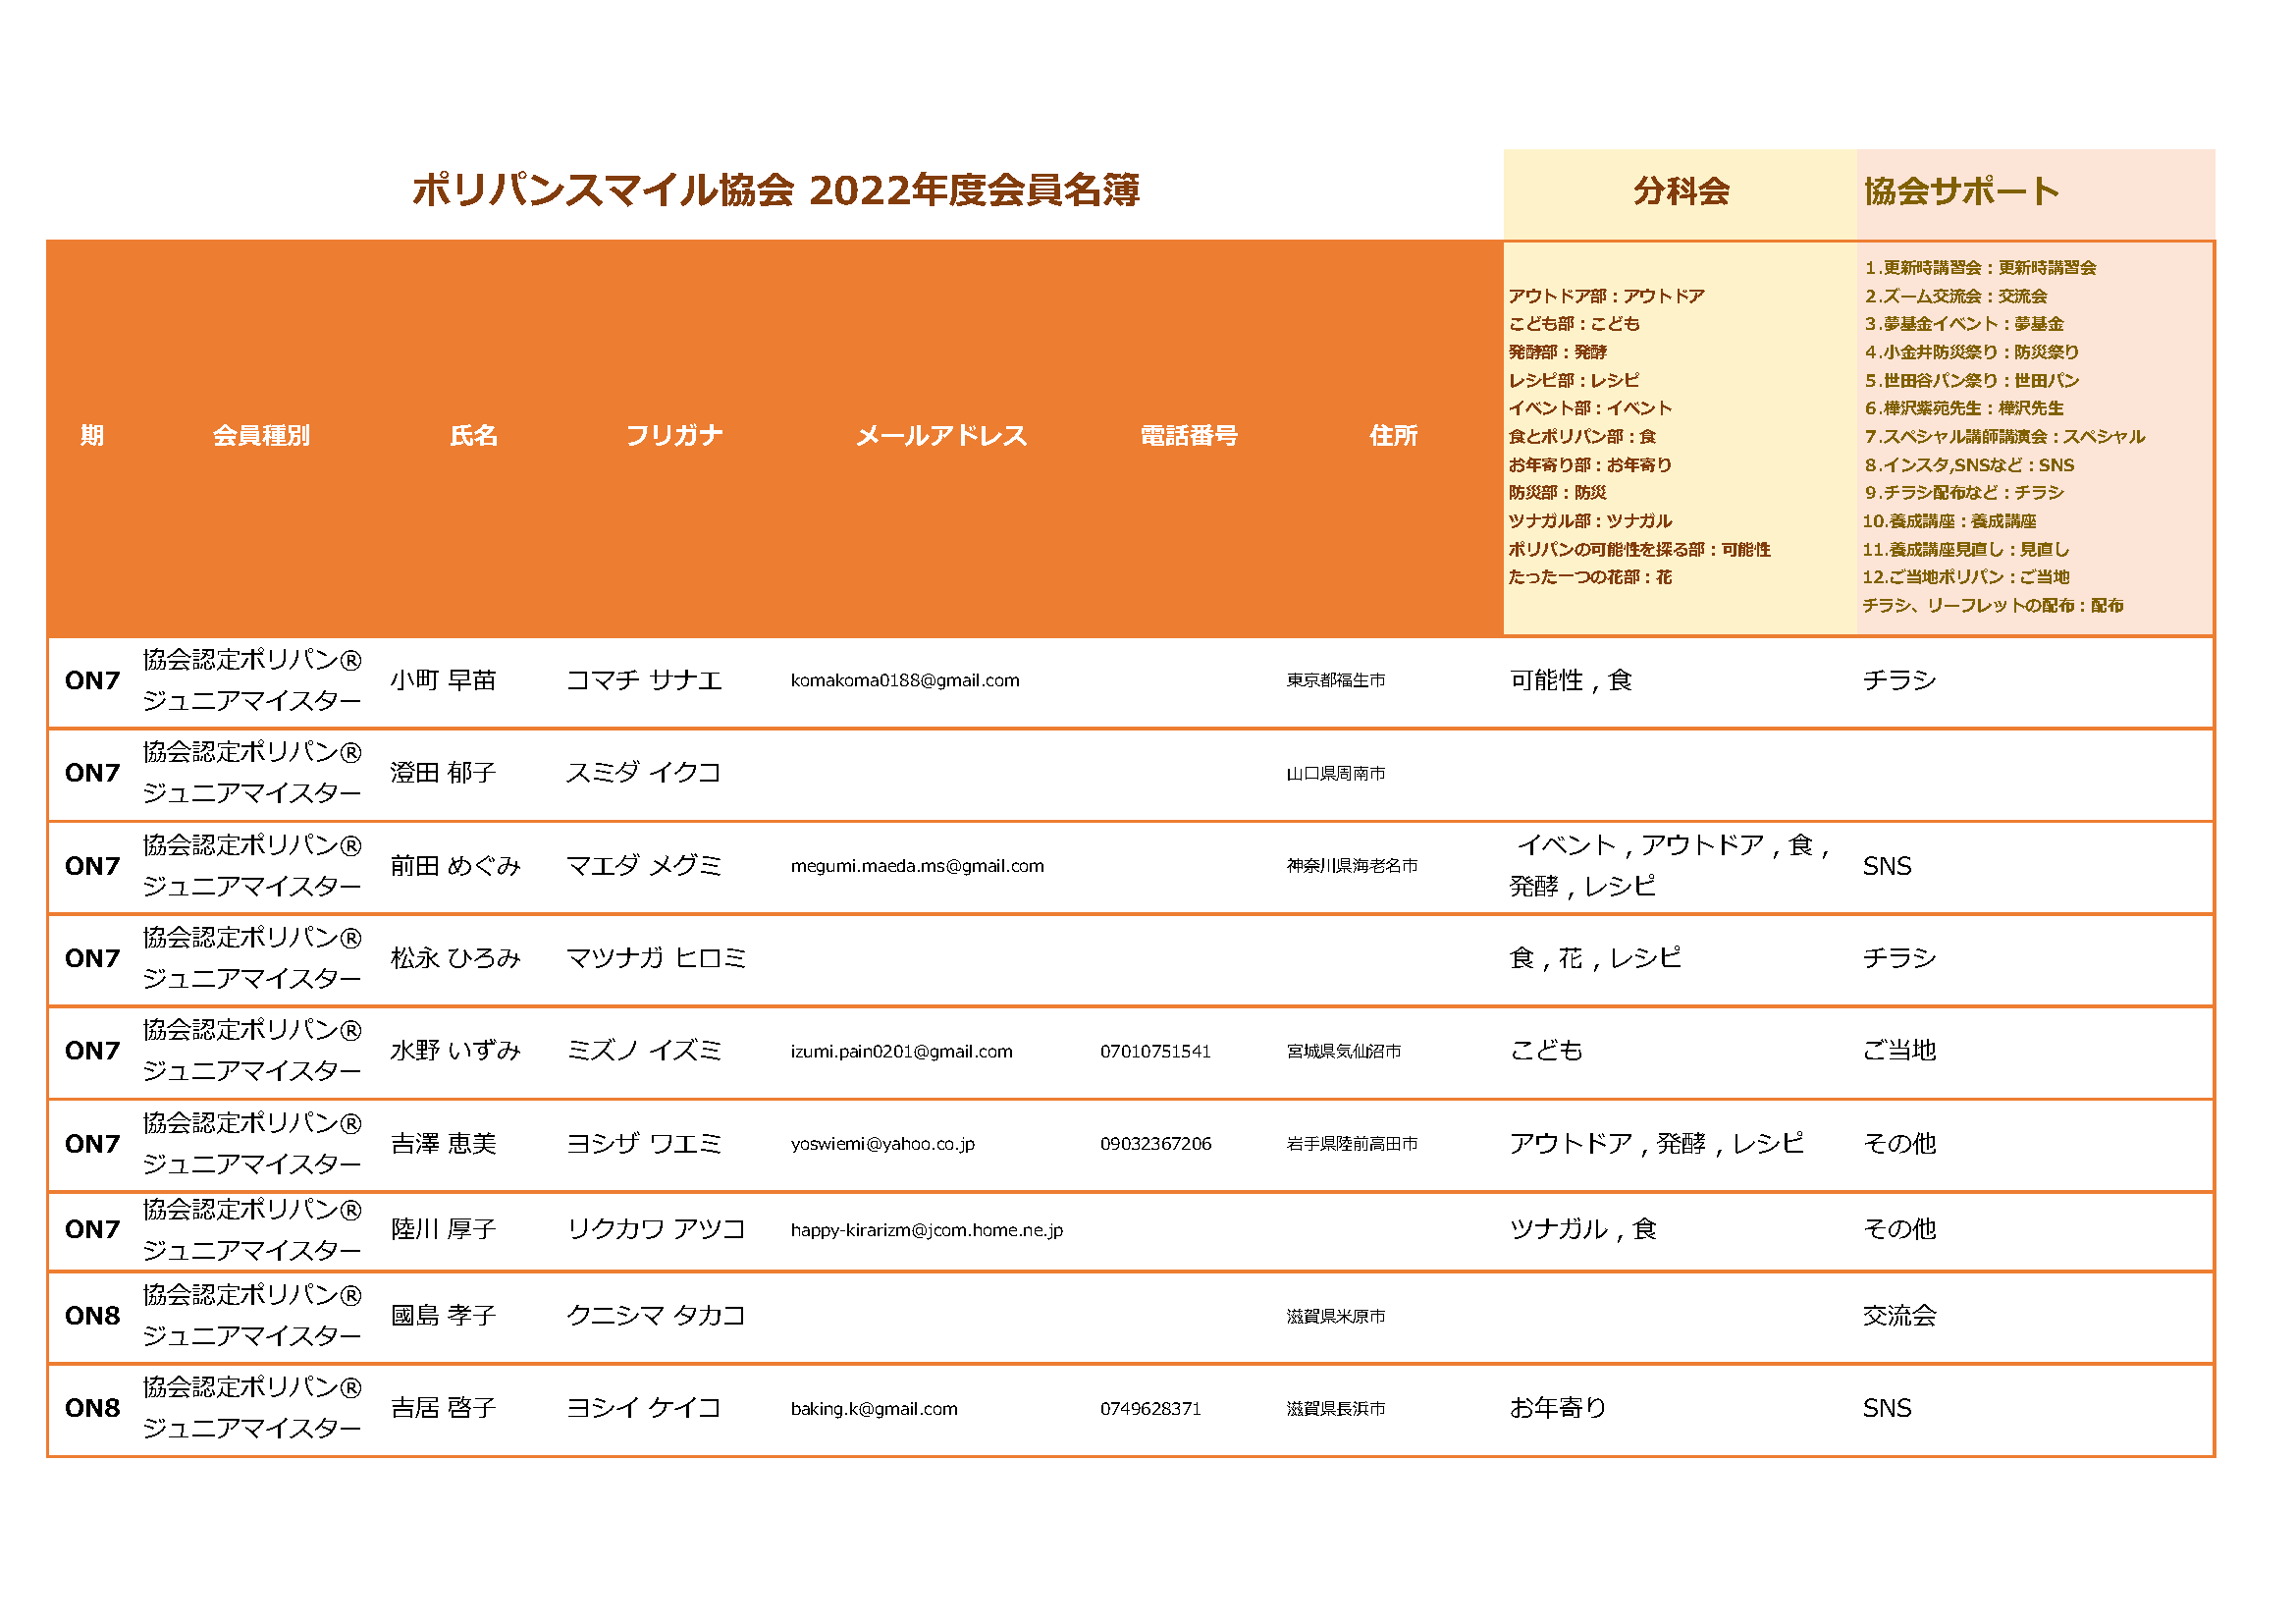Click address 神奈川県海老名市

tap(1352, 866)
